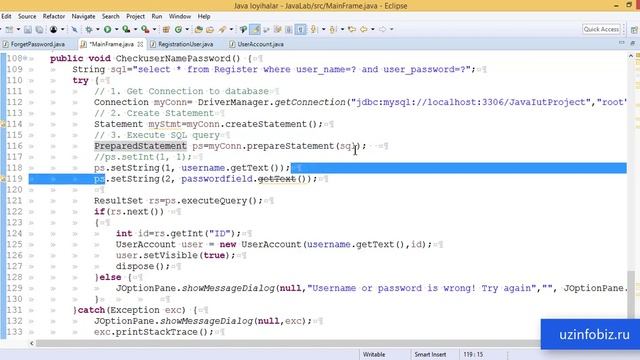The height and width of the screenshot is (360, 640).
Task: Click the Search flashlight toolbar icon
Action: coord(222,29)
